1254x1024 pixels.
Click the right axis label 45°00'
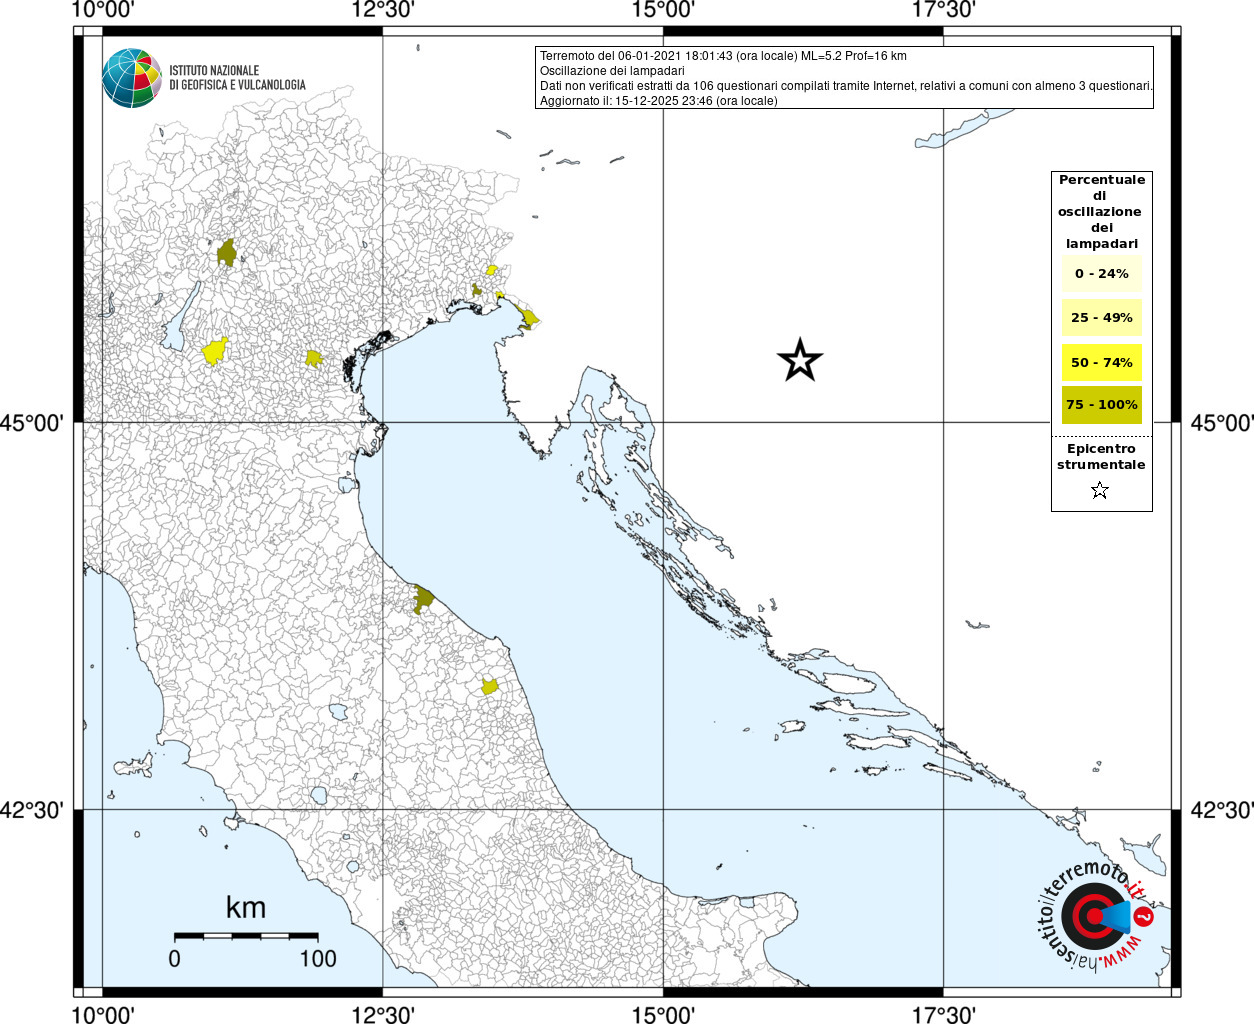pos(1221,423)
